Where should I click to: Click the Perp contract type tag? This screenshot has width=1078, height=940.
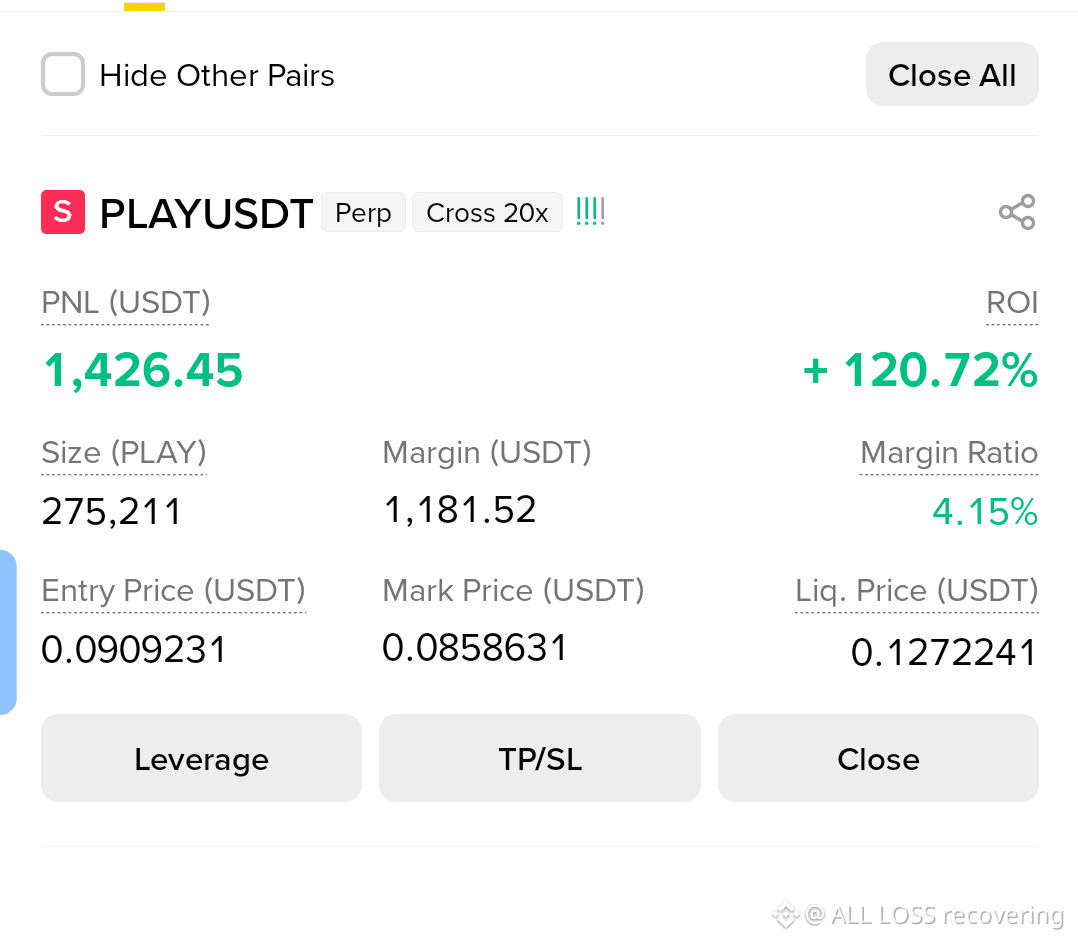363,212
